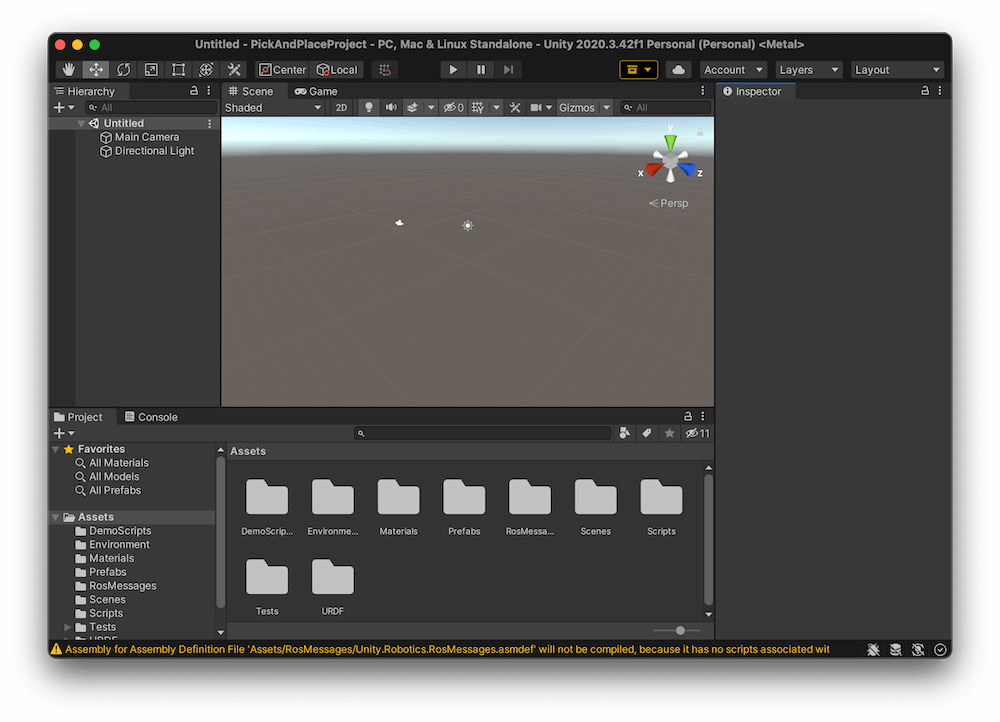Select All Materials favorite
The height and width of the screenshot is (722, 1000).
point(112,463)
